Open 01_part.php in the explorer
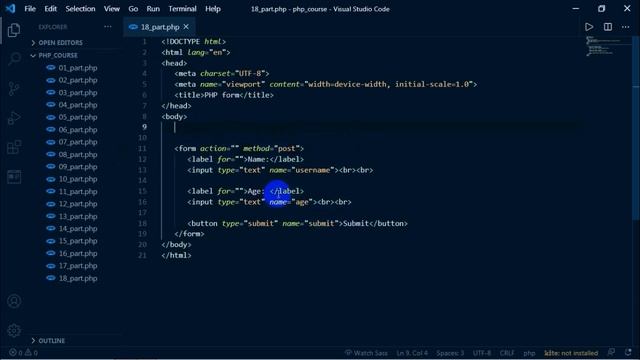This screenshot has width=640, height=360. (78, 68)
